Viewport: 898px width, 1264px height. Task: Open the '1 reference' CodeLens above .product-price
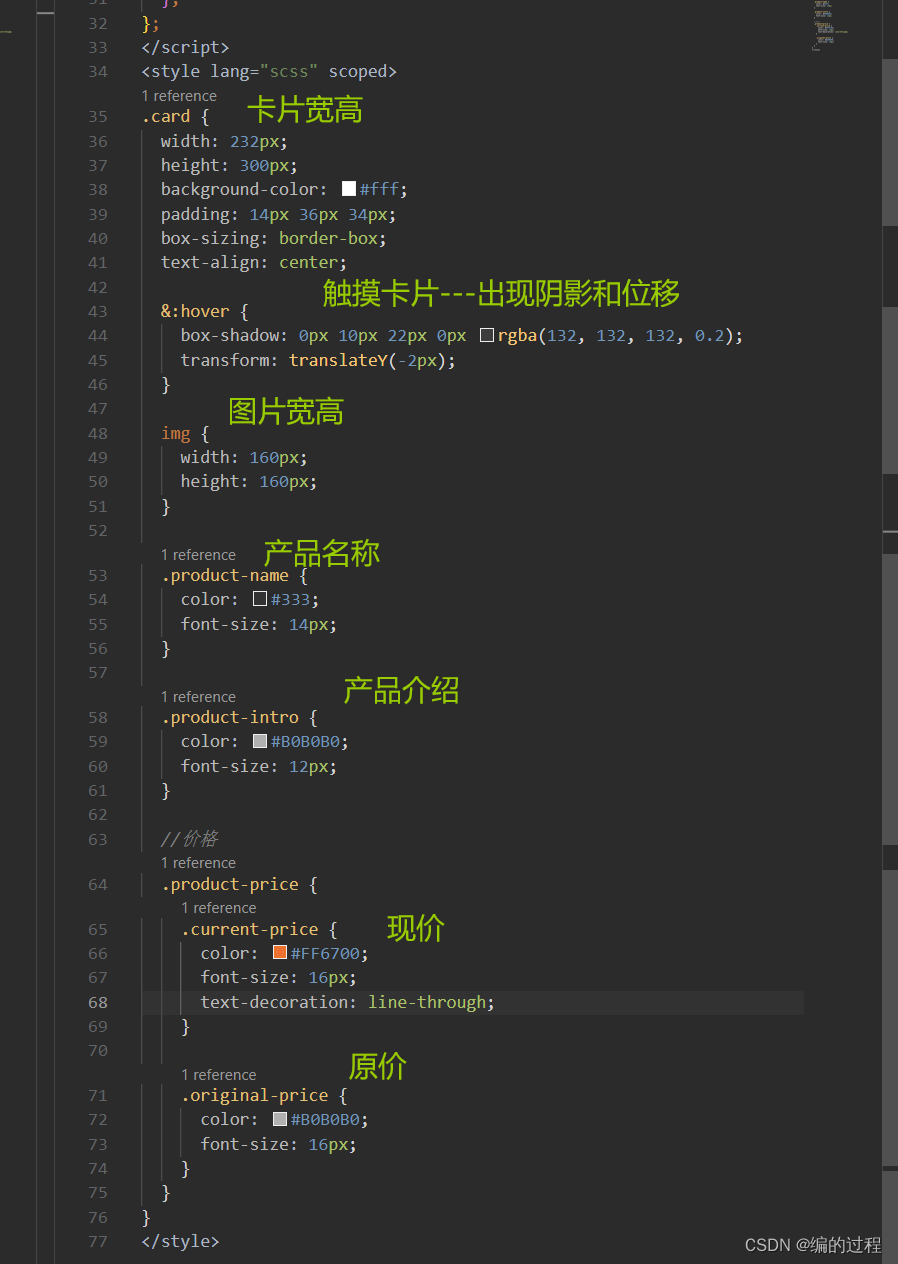199,863
